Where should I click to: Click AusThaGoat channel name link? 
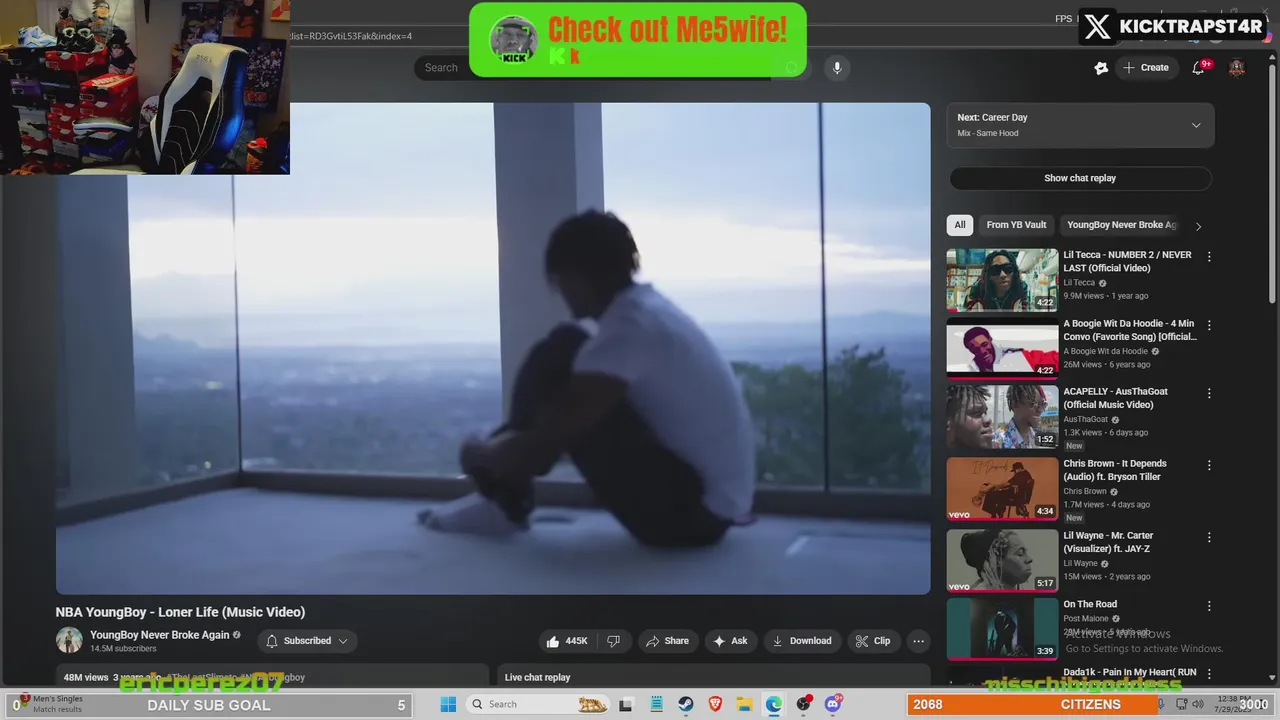tap(1086, 419)
